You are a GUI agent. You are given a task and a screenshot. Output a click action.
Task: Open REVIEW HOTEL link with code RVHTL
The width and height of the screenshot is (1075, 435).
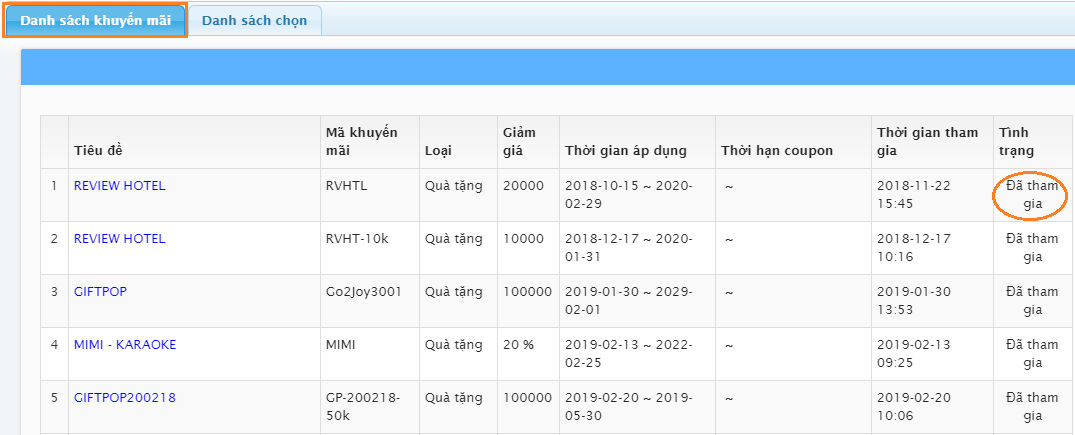pyautogui.click(x=119, y=186)
